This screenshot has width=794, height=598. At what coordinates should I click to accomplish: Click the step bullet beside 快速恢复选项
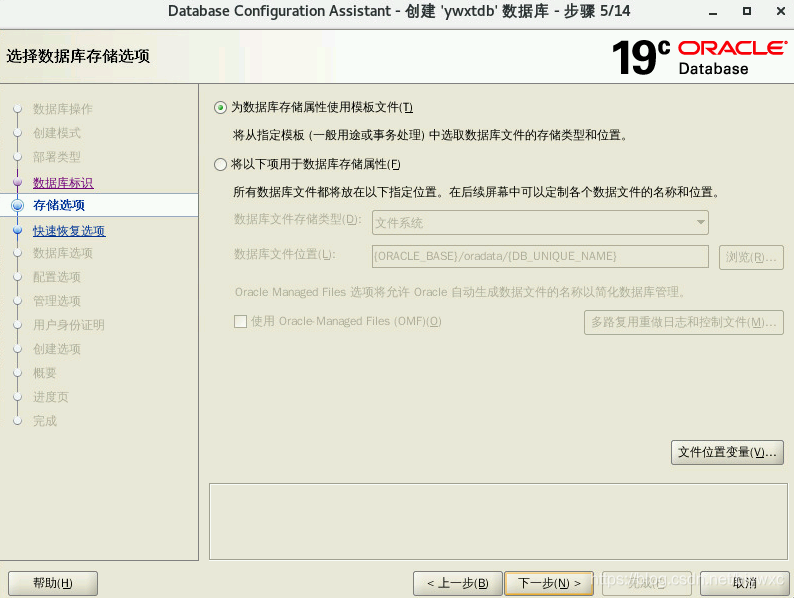coord(18,230)
